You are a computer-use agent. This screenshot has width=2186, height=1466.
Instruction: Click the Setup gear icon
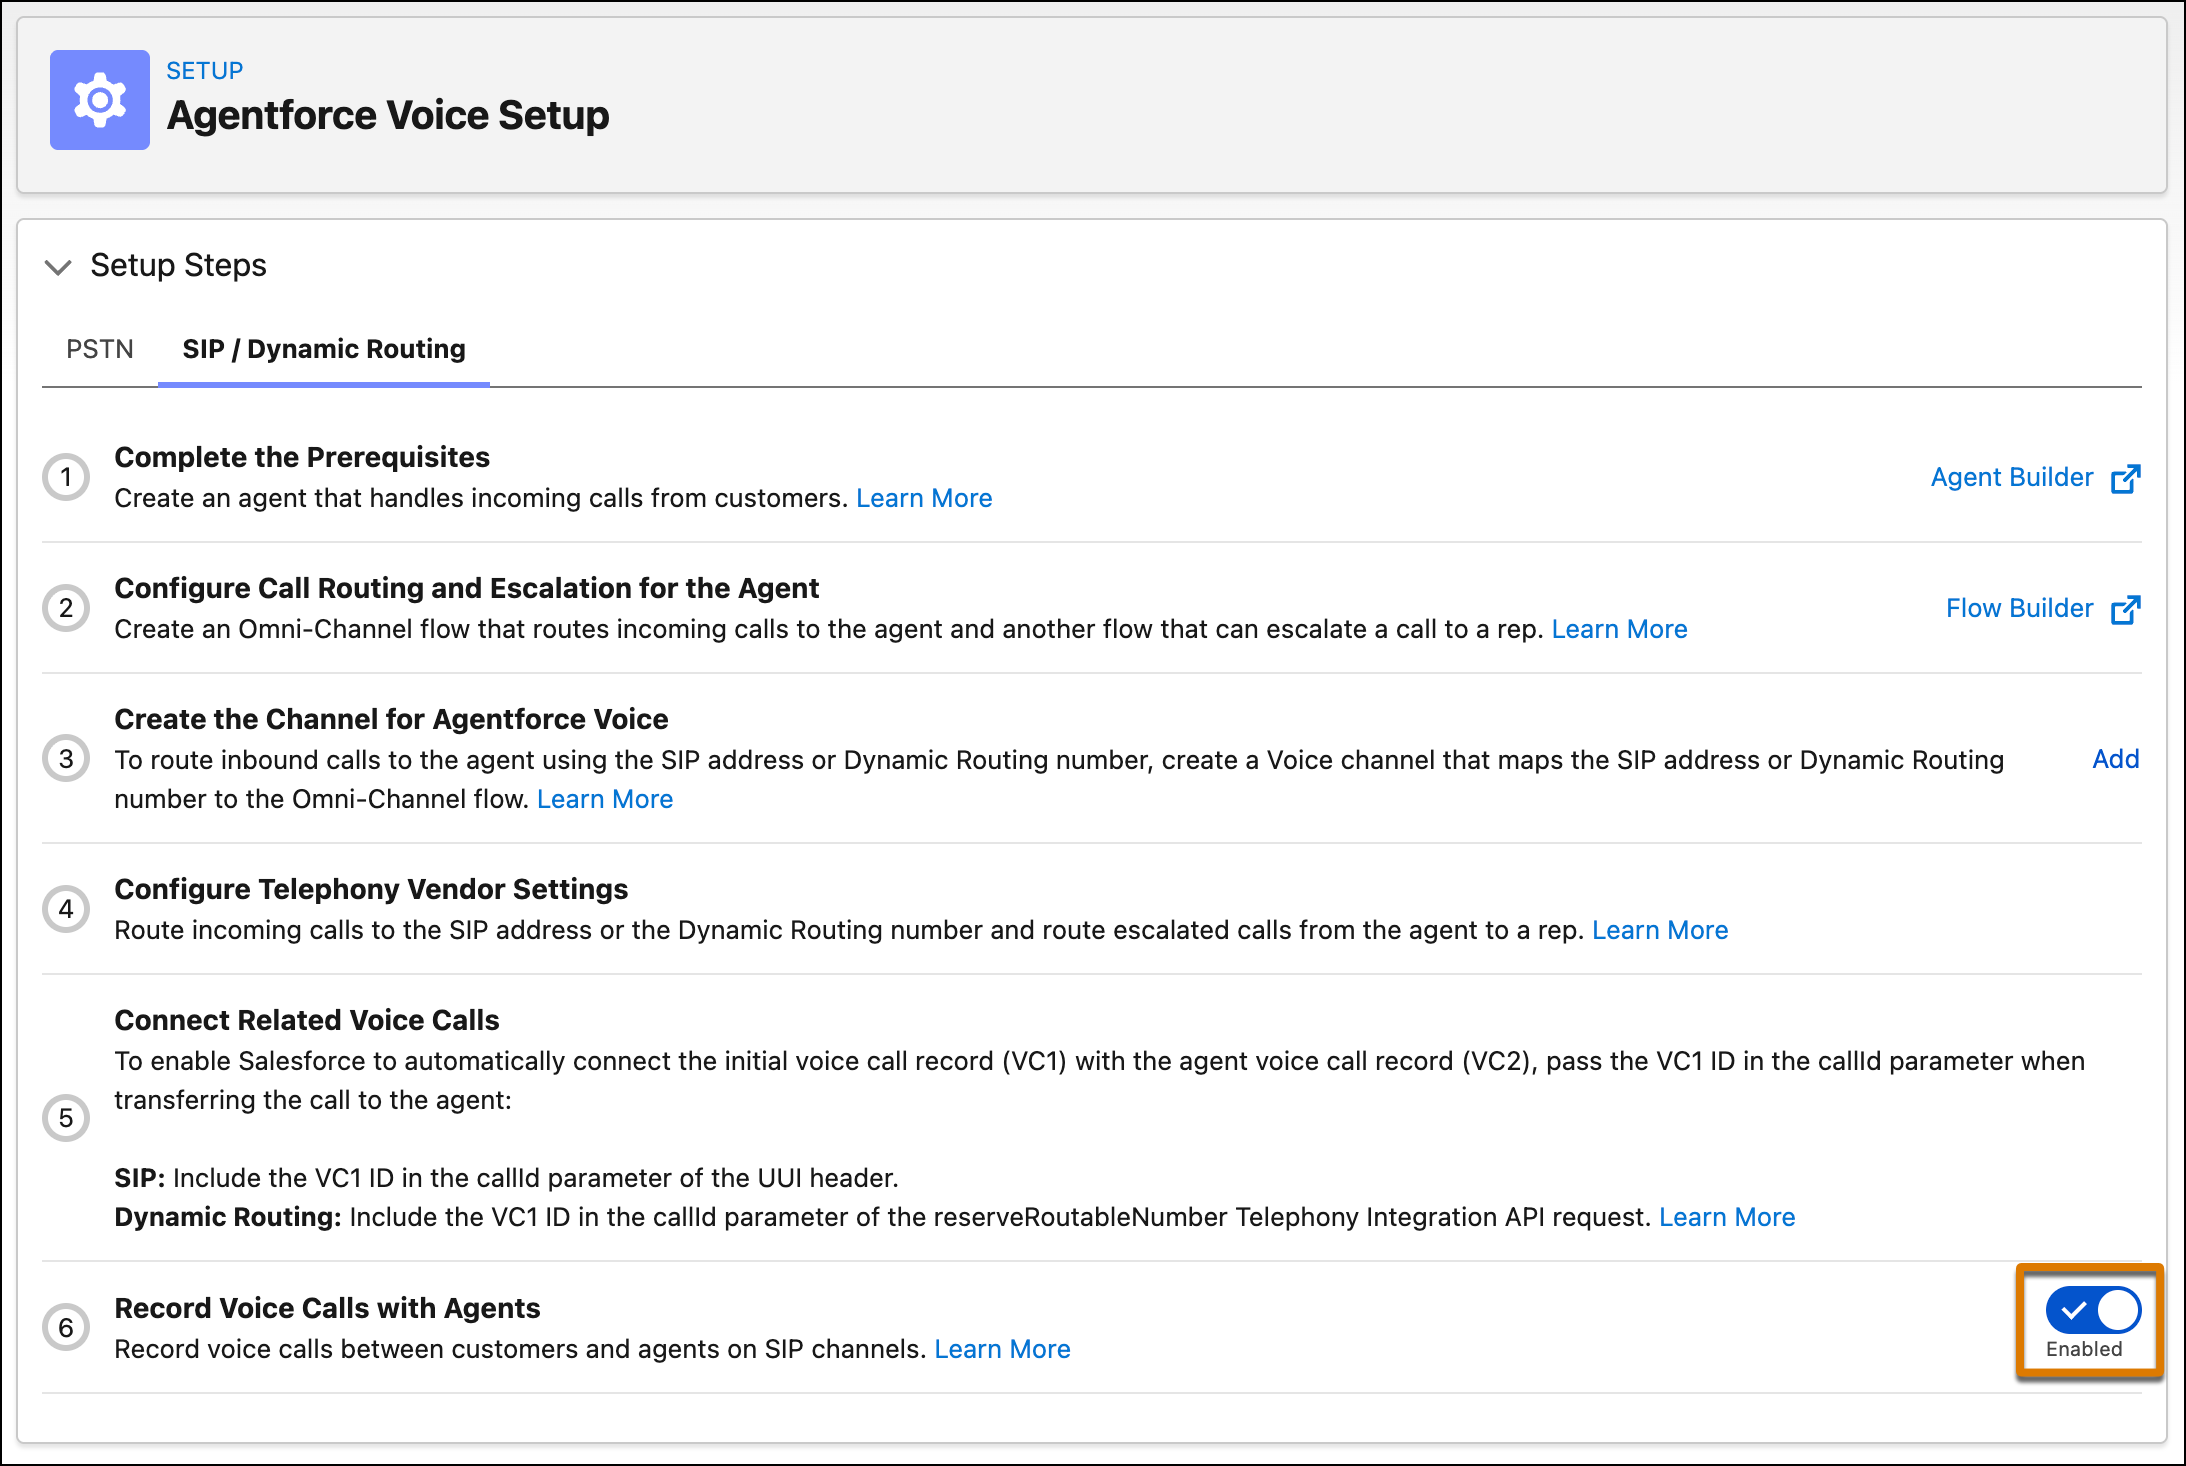[100, 100]
